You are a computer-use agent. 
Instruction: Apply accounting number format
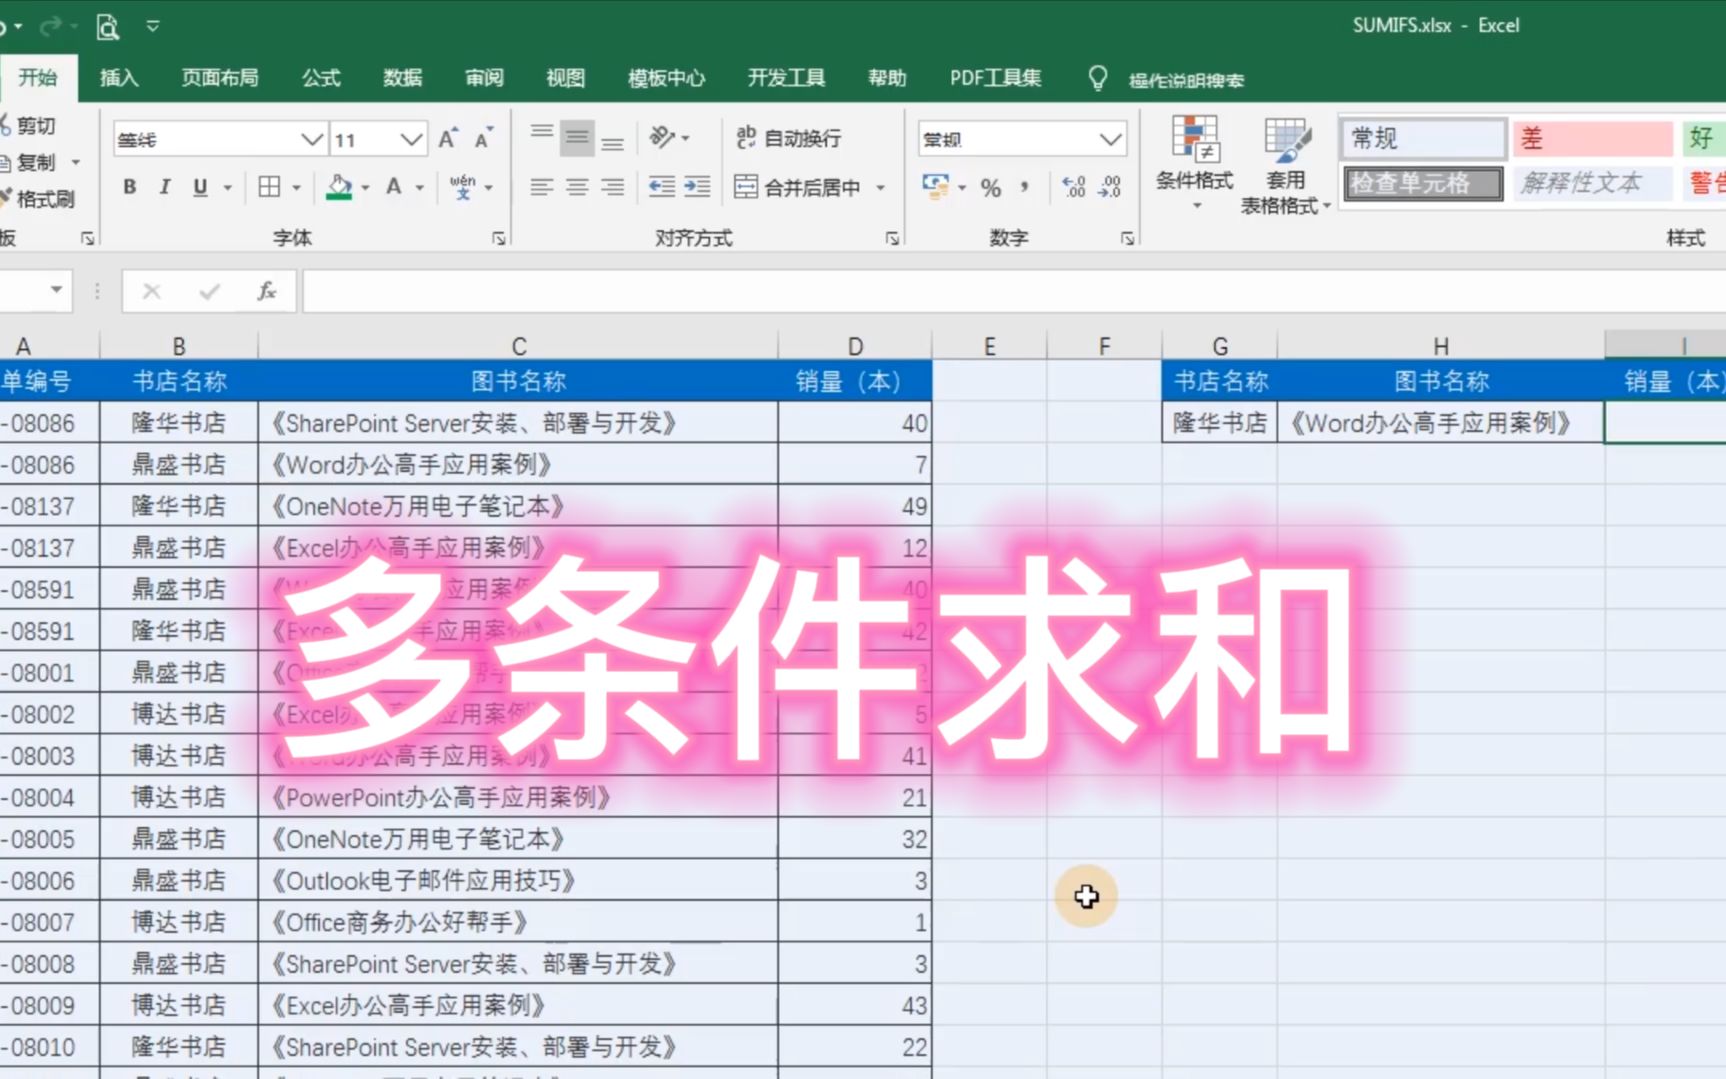pyautogui.click(x=935, y=187)
